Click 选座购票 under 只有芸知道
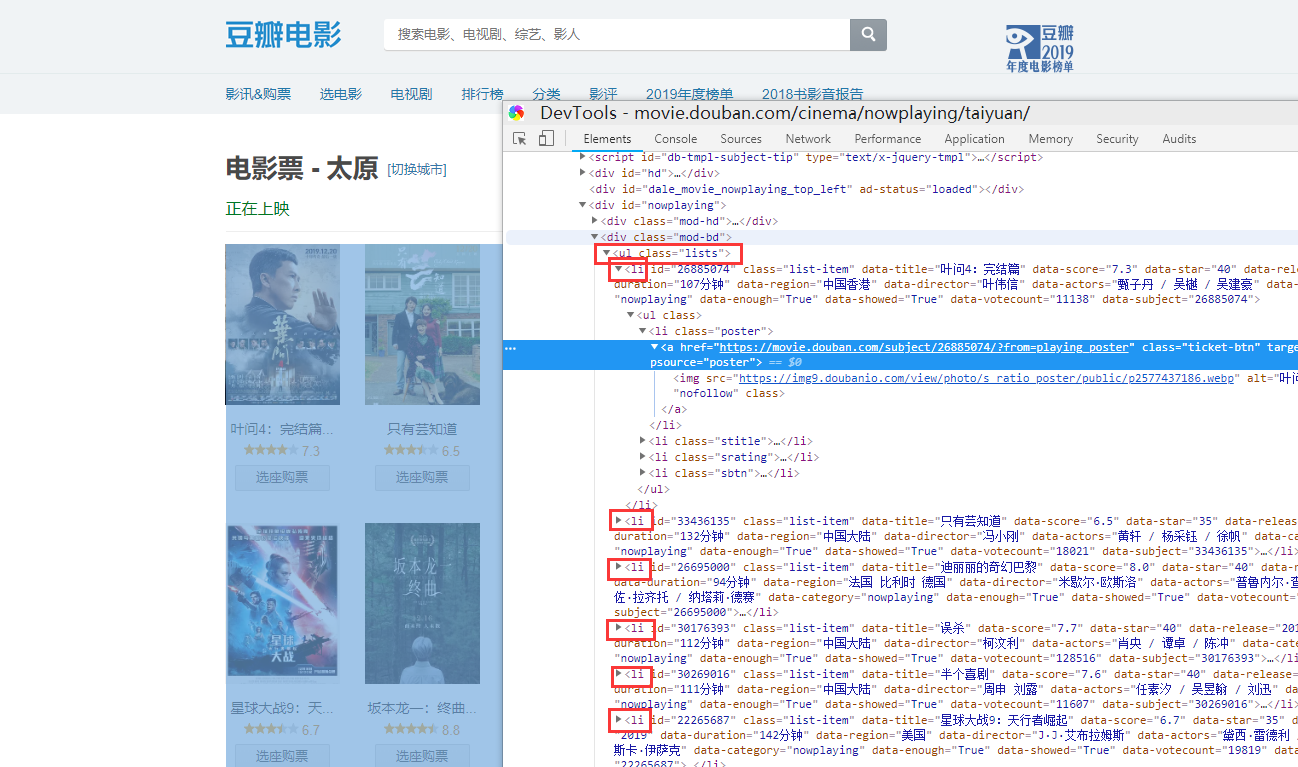 pos(422,477)
